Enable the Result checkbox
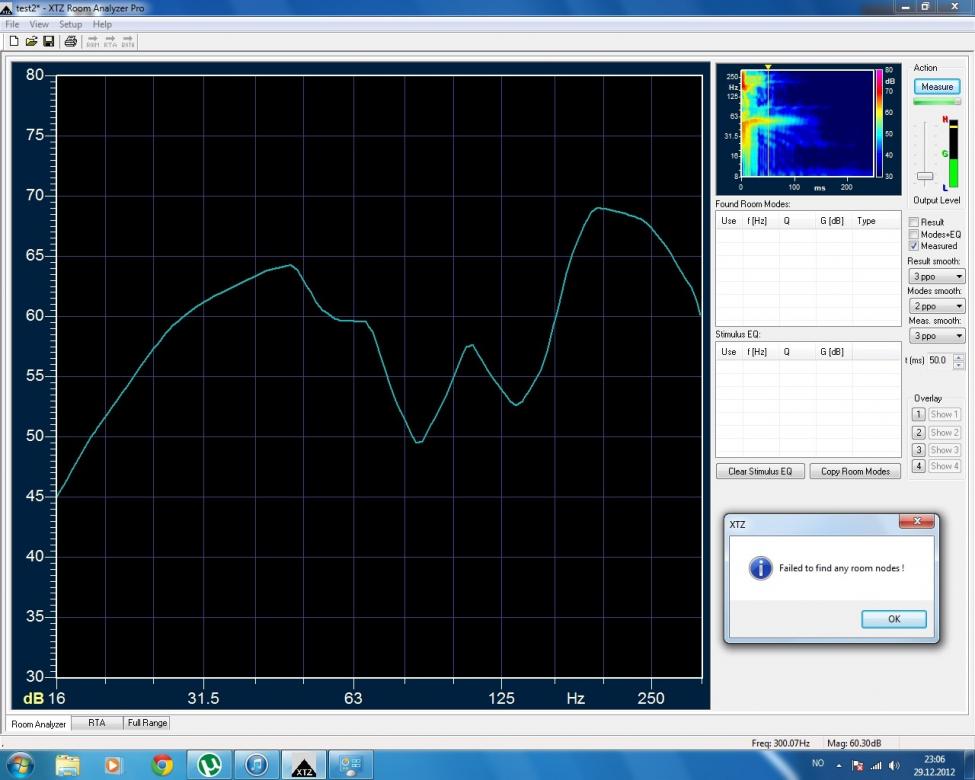 point(913,222)
